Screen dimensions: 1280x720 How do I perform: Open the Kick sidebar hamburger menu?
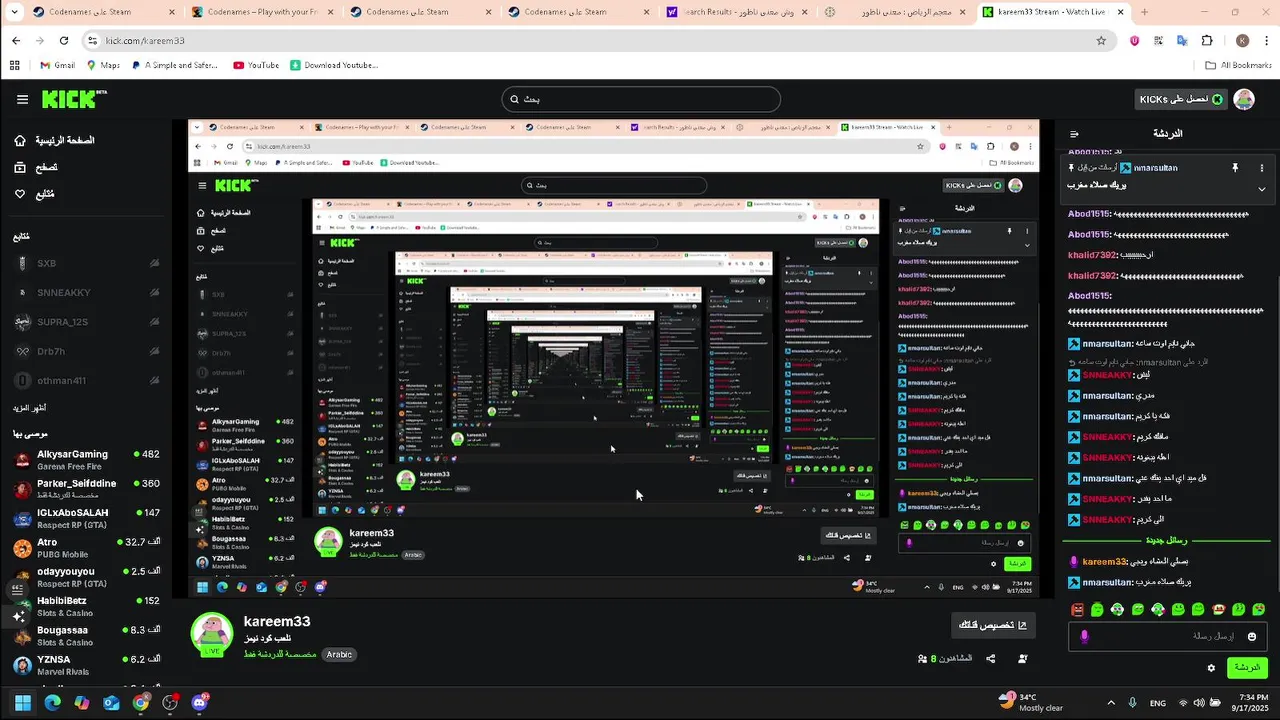pos(22,99)
